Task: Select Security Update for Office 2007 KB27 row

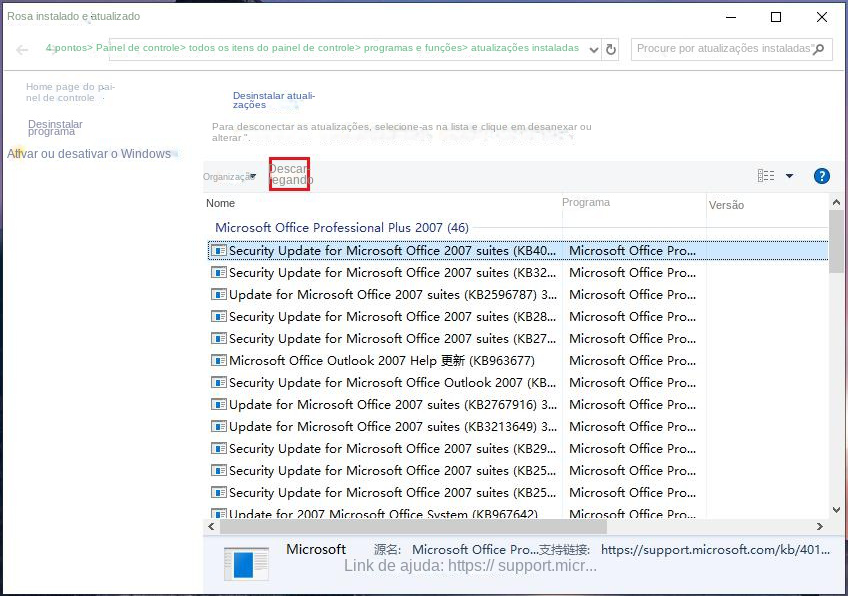Action: pos(518,339)
